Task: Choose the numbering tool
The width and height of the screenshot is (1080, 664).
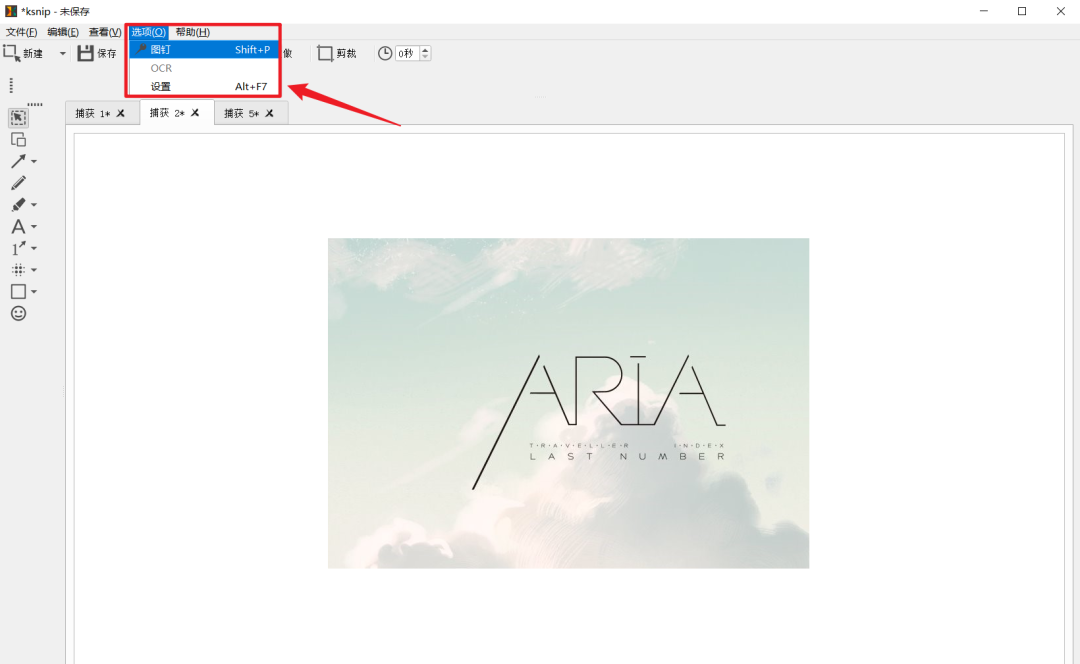Action: [x=19, y=248]
